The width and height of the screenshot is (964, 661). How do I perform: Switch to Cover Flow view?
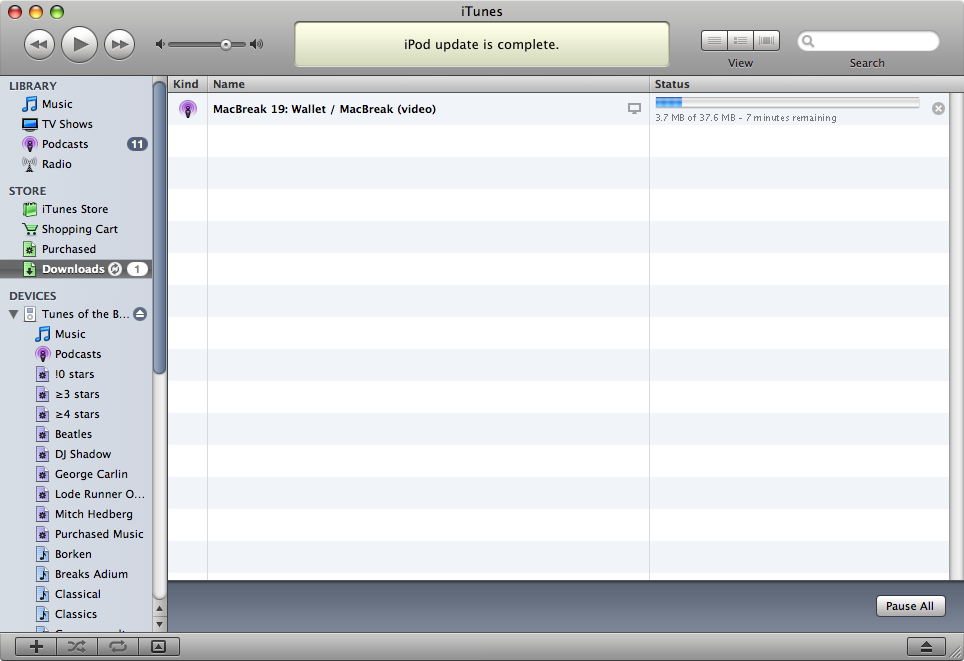(x=766, y=41)
